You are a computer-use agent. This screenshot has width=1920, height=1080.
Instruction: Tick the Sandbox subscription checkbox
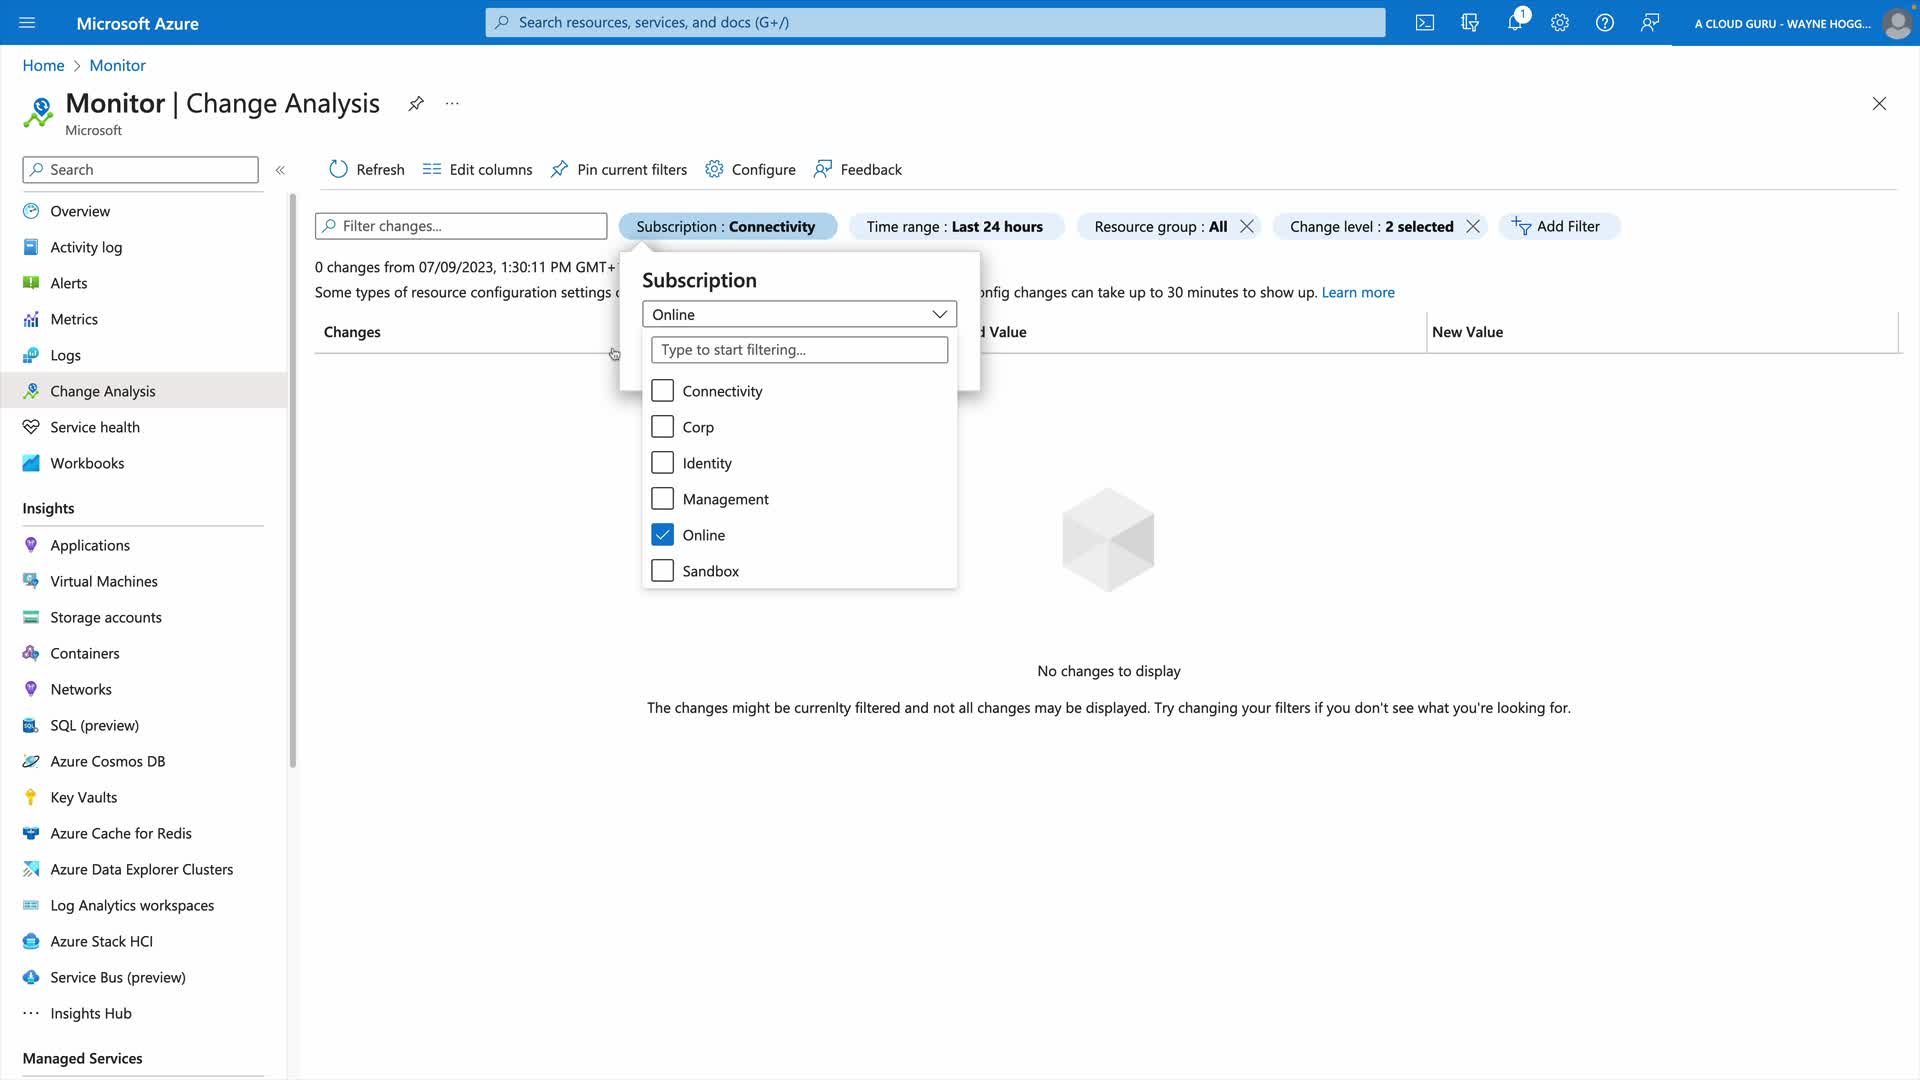662,571
